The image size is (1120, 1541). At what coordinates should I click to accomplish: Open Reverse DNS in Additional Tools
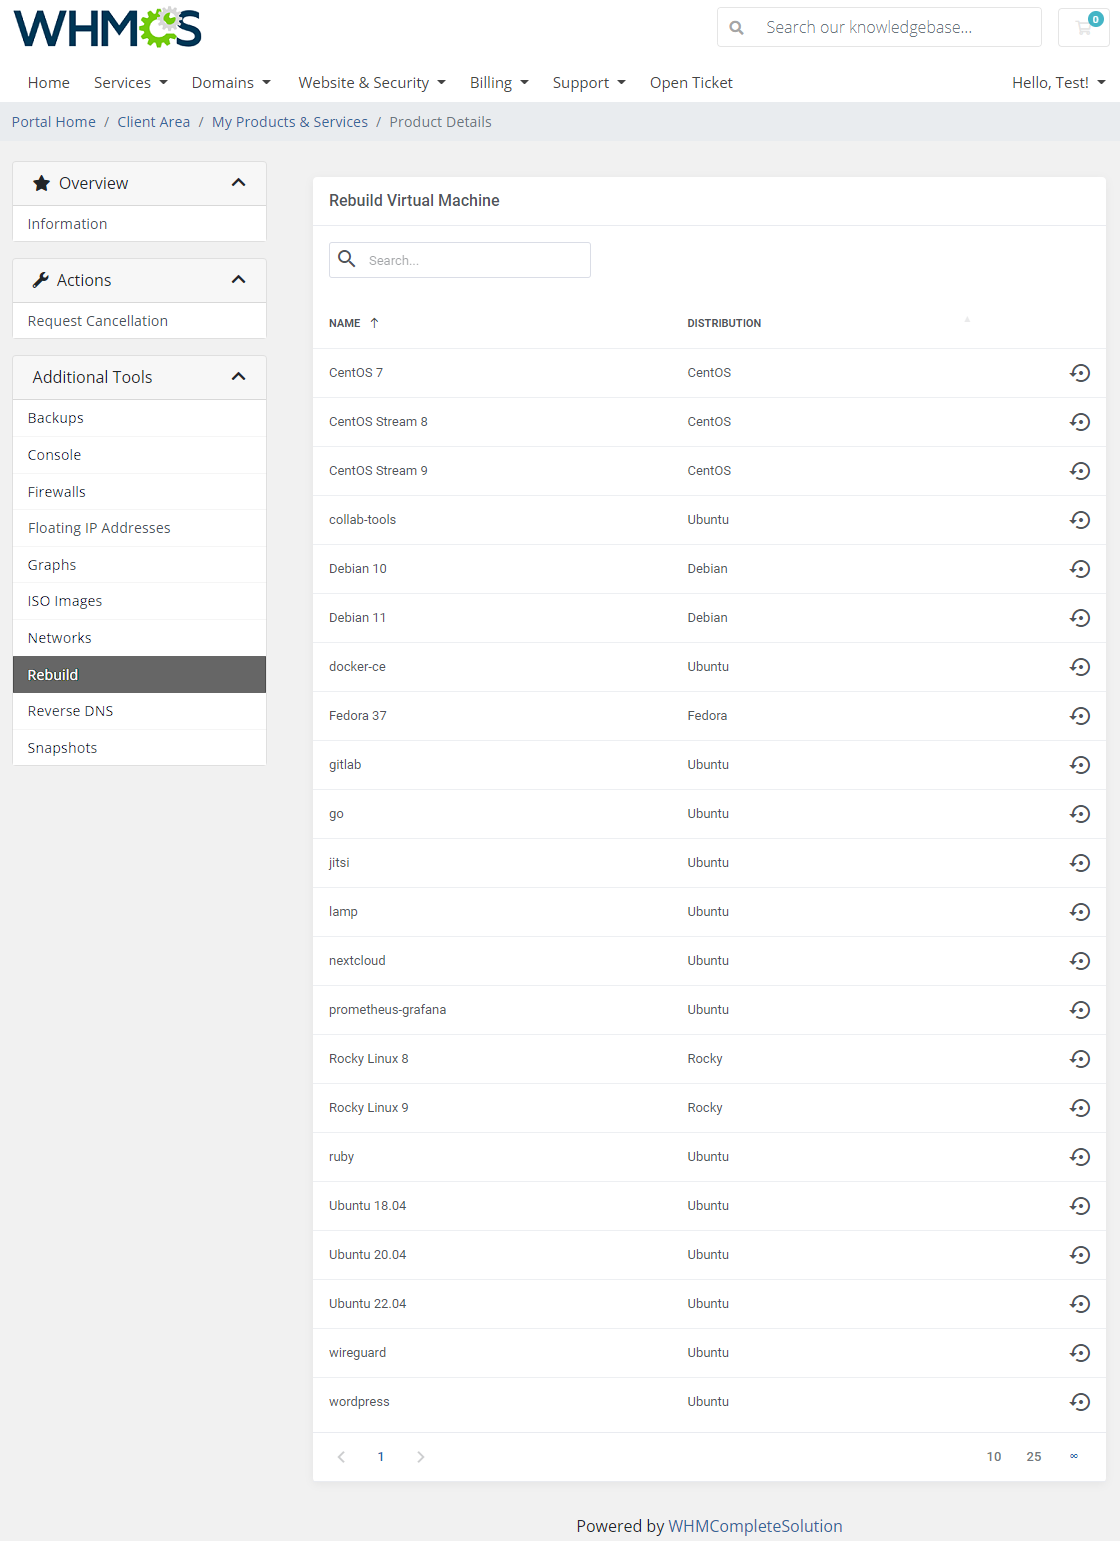point(139,711)
